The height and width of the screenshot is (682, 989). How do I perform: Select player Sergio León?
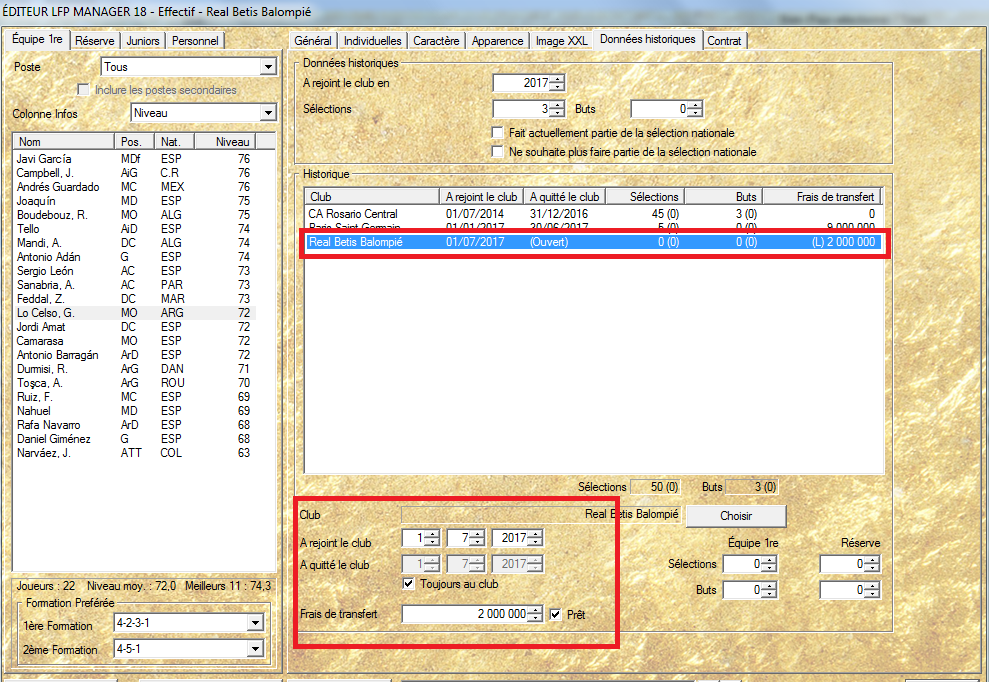[x=135, y=271]
